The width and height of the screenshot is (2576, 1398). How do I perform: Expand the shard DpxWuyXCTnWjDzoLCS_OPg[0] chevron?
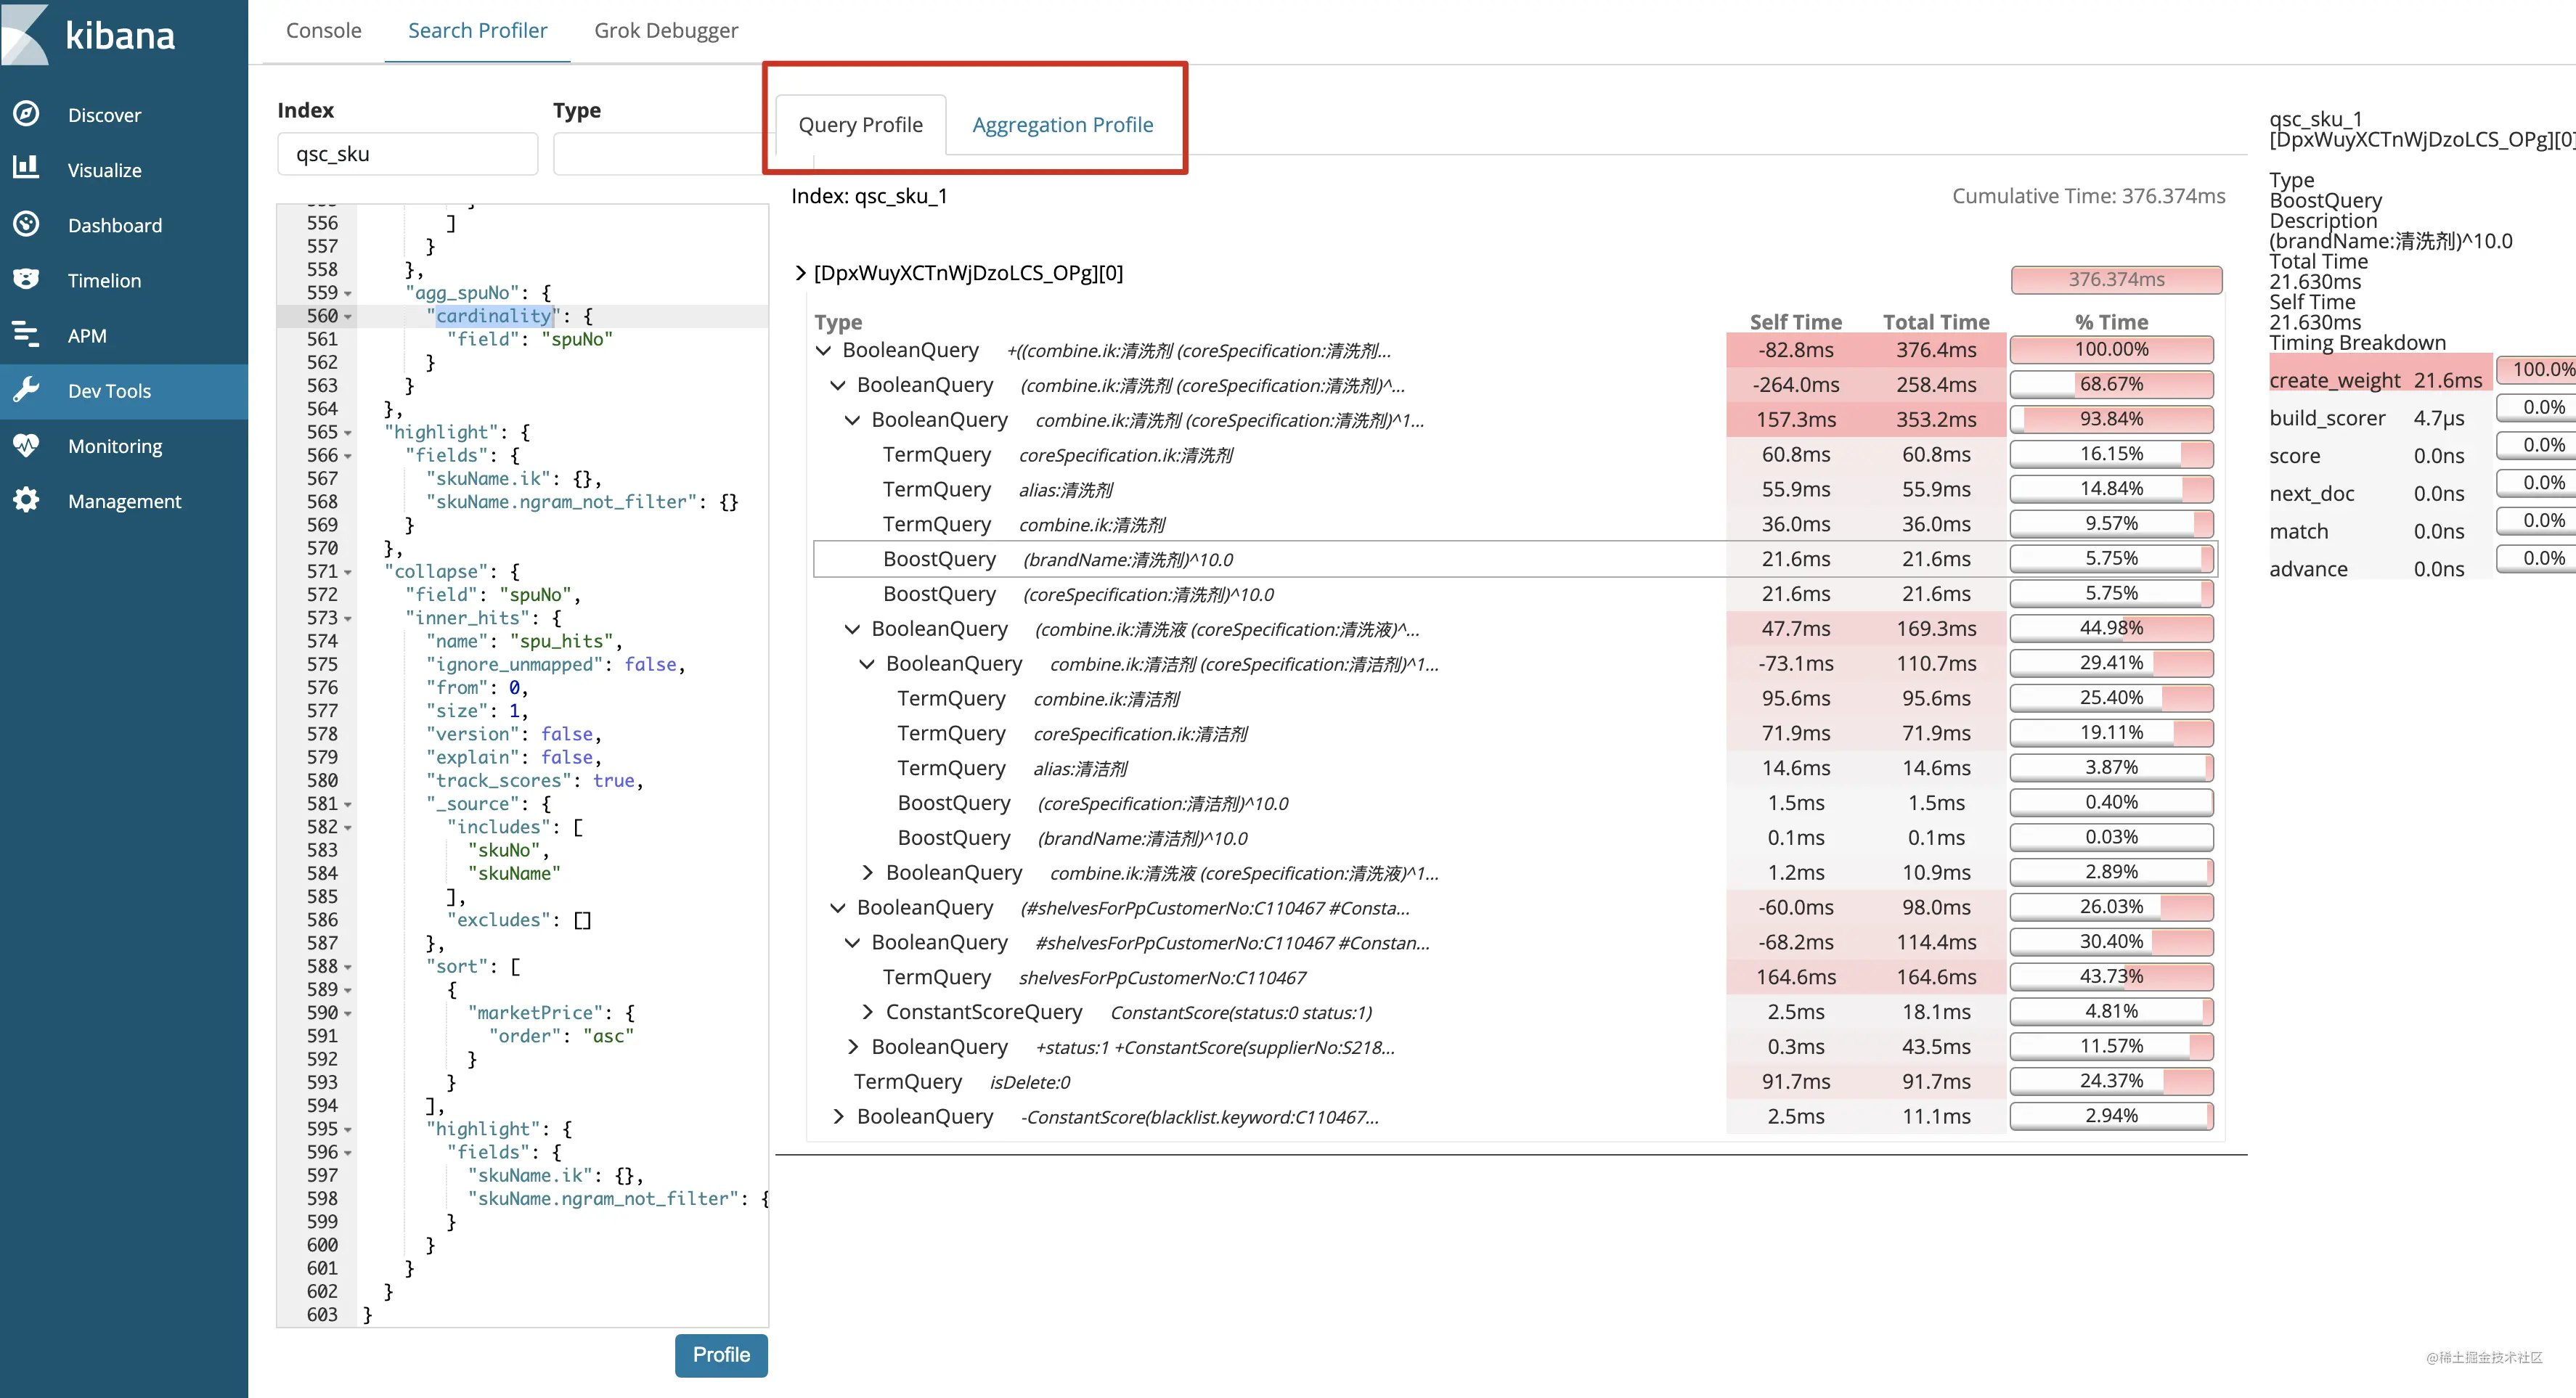[x=800, y=273]
